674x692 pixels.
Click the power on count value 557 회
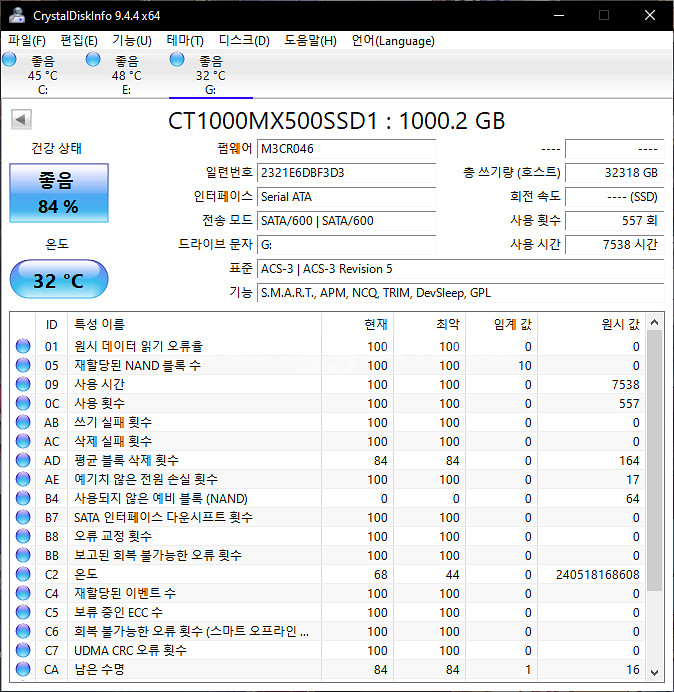(x=614, y=221)
